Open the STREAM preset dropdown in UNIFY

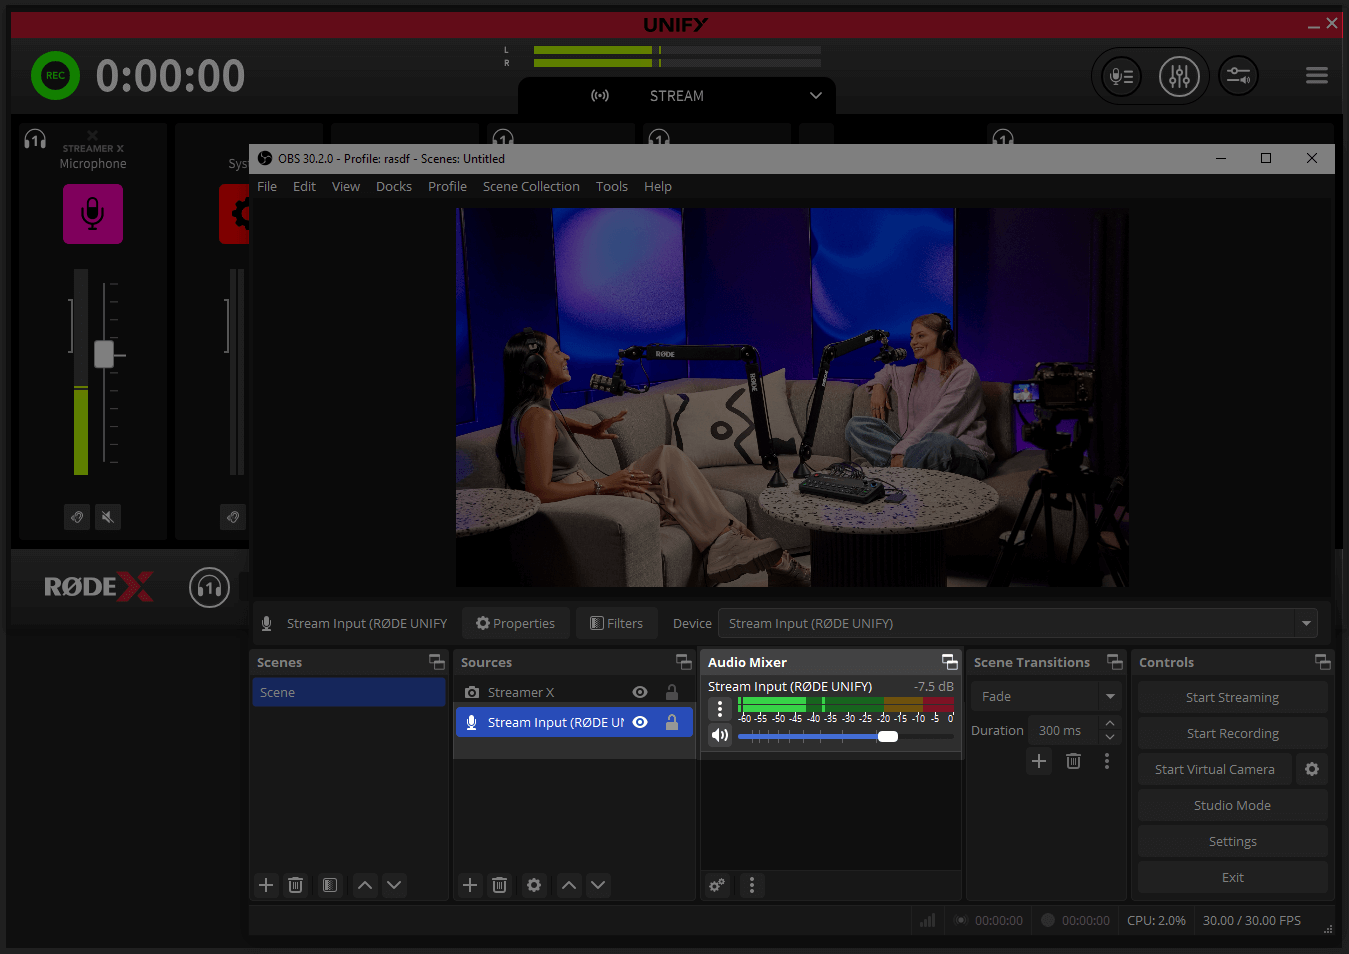click(x=815, y=96)
